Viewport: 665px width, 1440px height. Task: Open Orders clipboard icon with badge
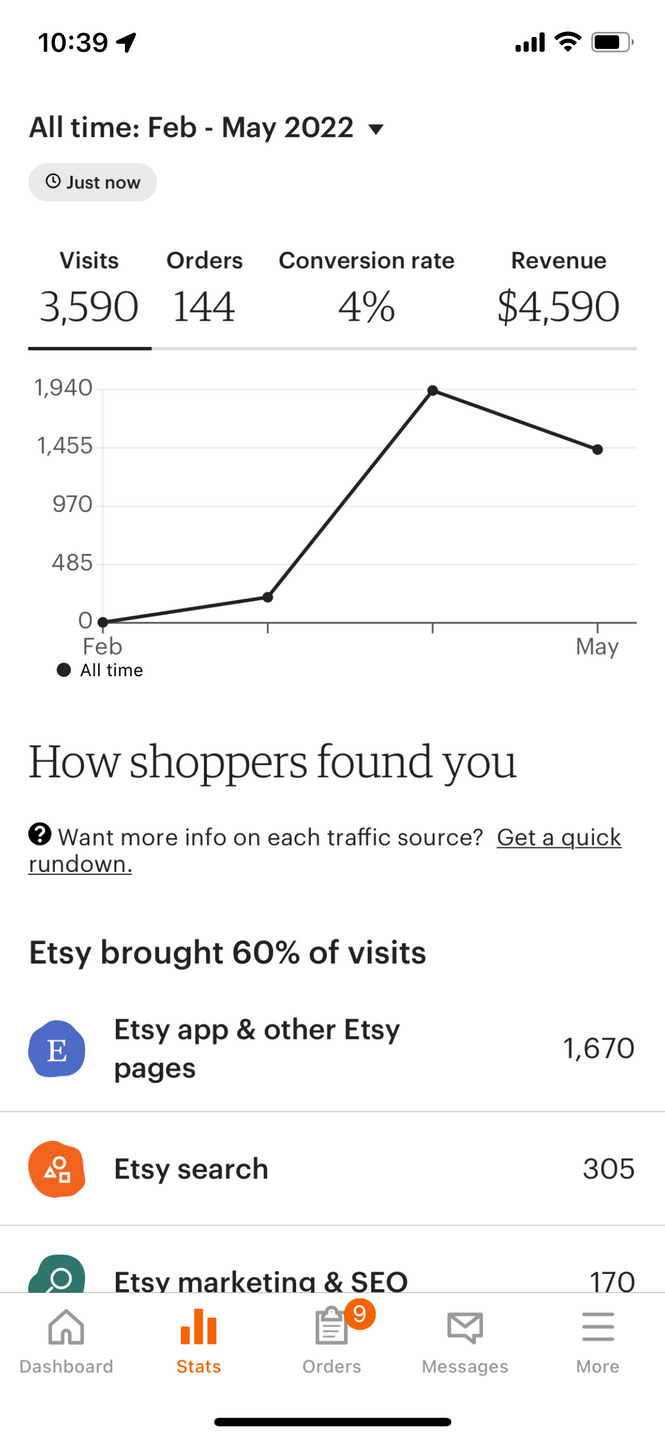click(x=331, y=1328)
